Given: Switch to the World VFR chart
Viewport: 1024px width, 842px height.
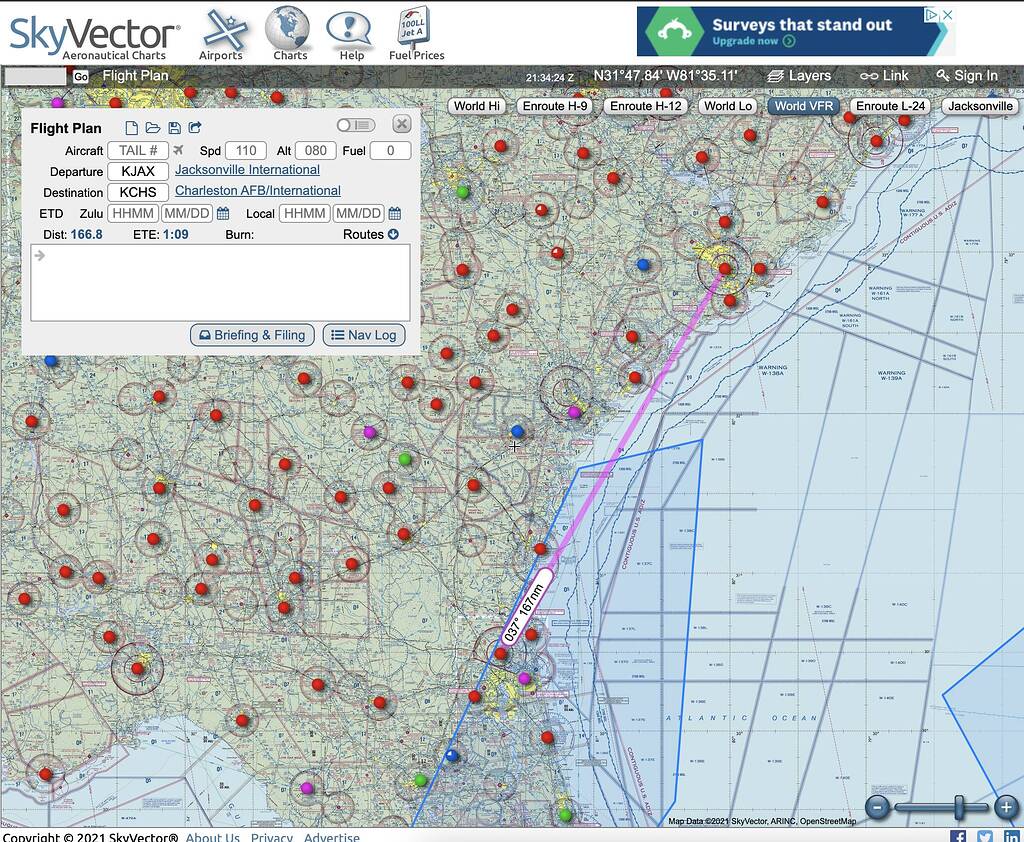Looking at the screenshot, I should 803,105.
